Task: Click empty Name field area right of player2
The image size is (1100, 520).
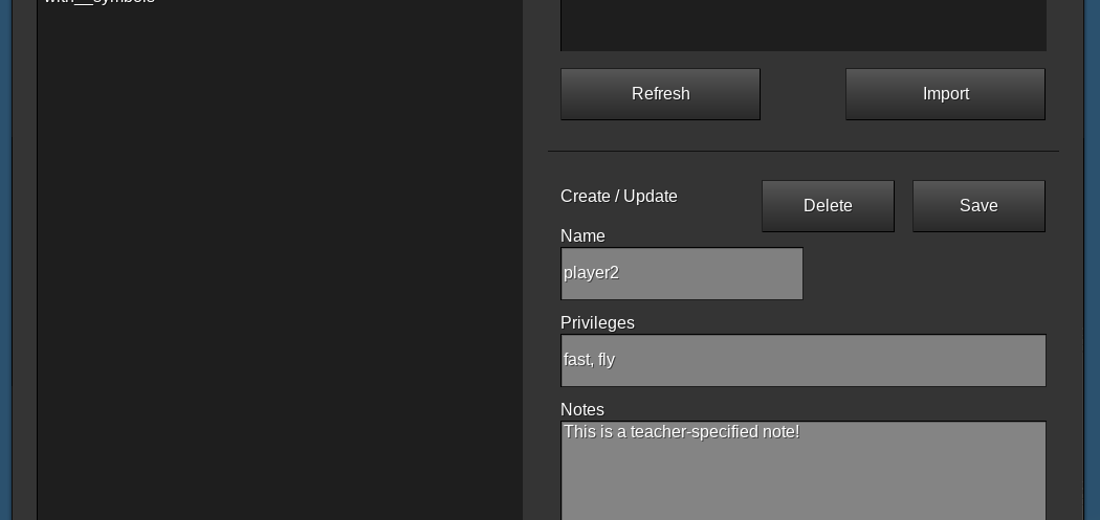Action: click(712, 274)
